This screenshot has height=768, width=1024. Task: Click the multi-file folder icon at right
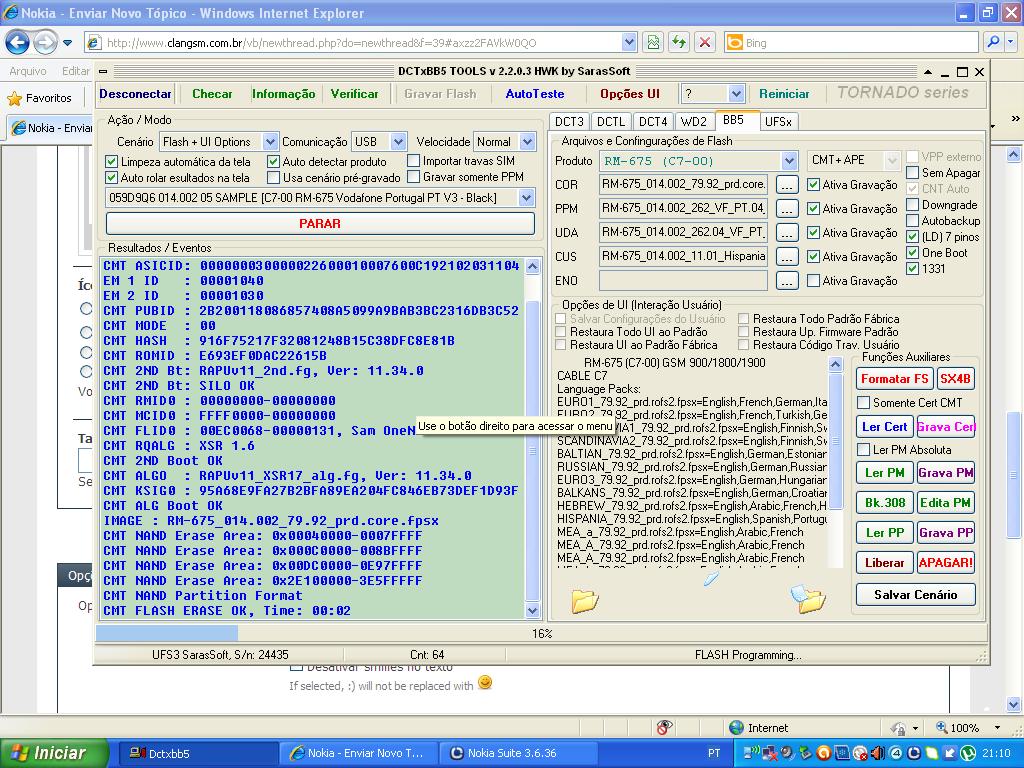coord(808,598)
